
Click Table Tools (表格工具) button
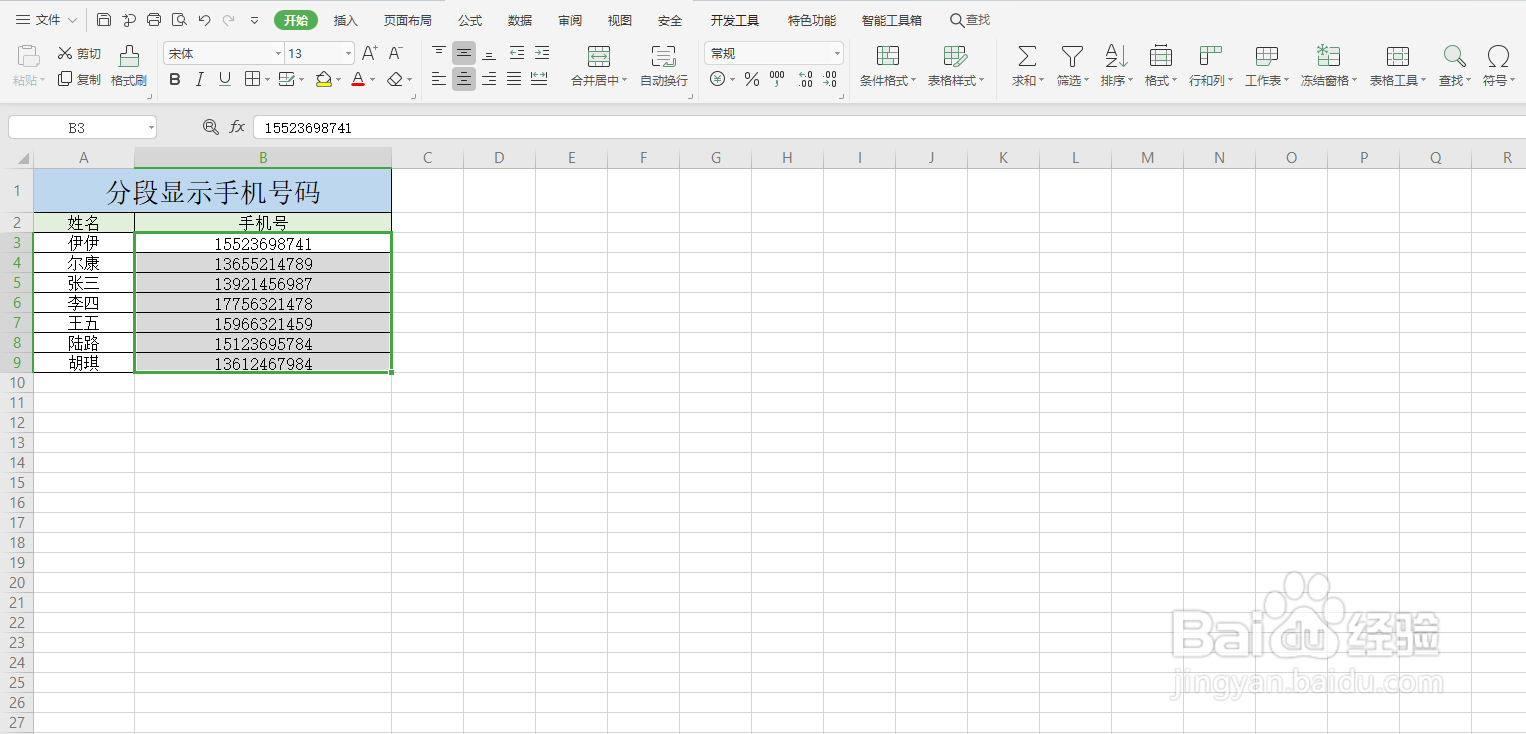tap(1398, 66)
